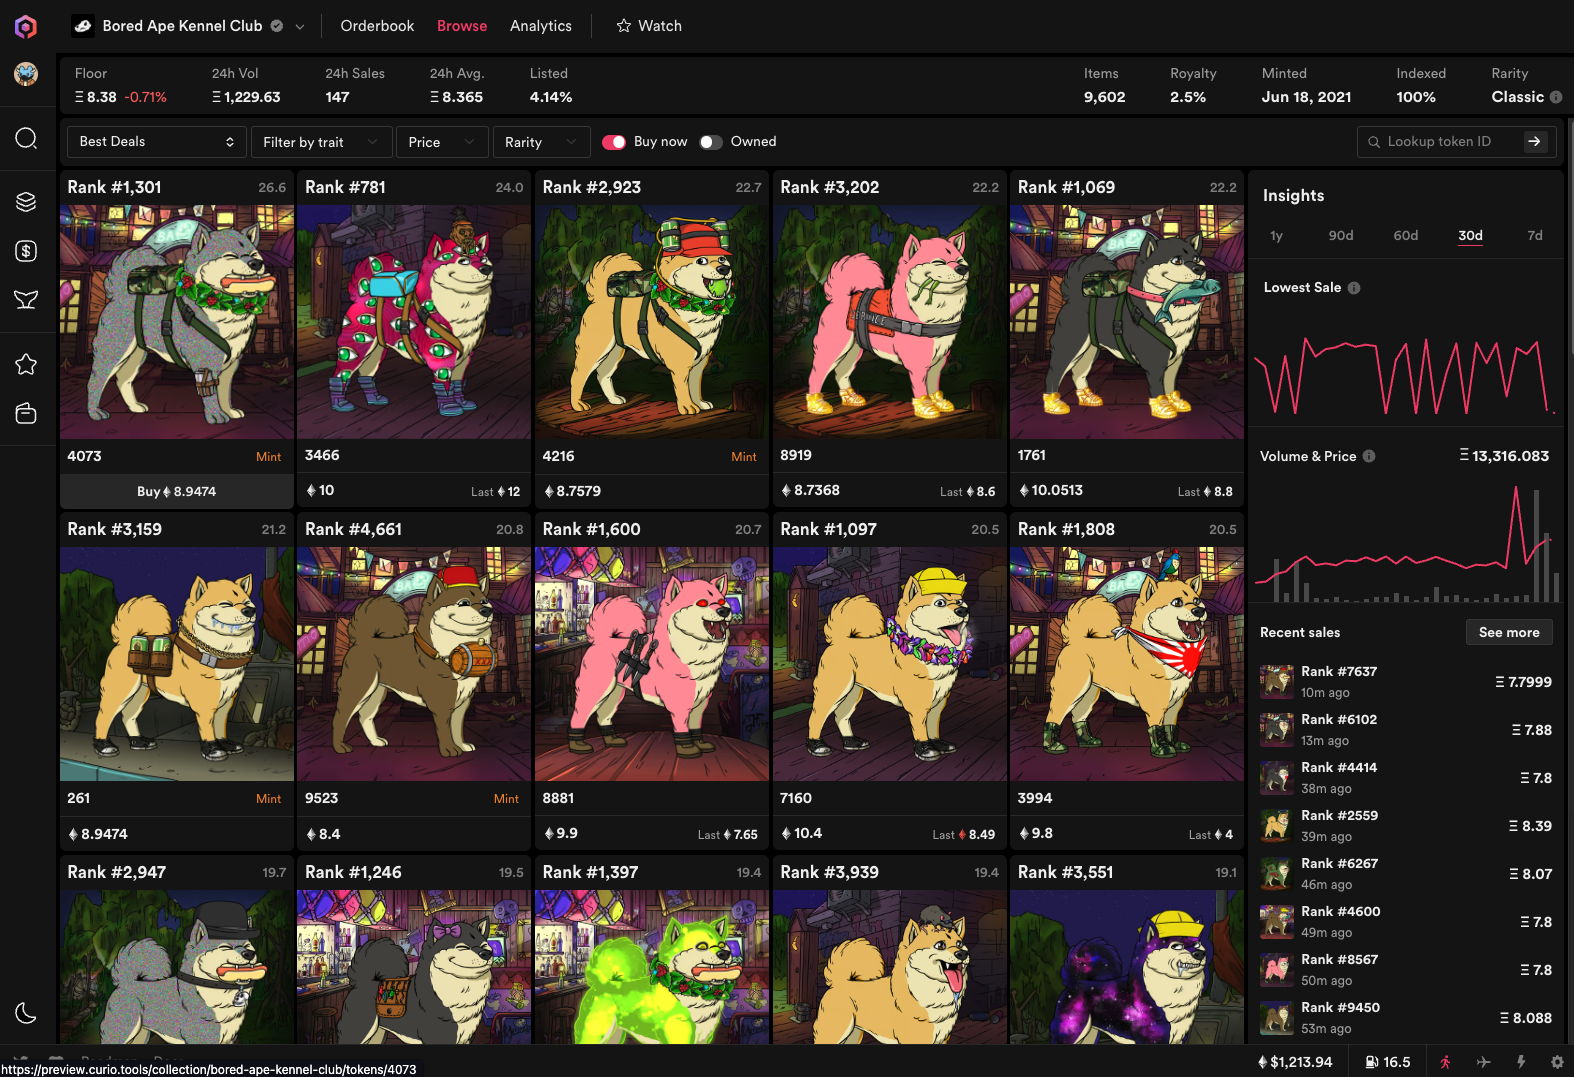Click the Bored Ape Kennel Club collection logo
This screenshot has width=1574, height=1077.
(x=83, y=26)
